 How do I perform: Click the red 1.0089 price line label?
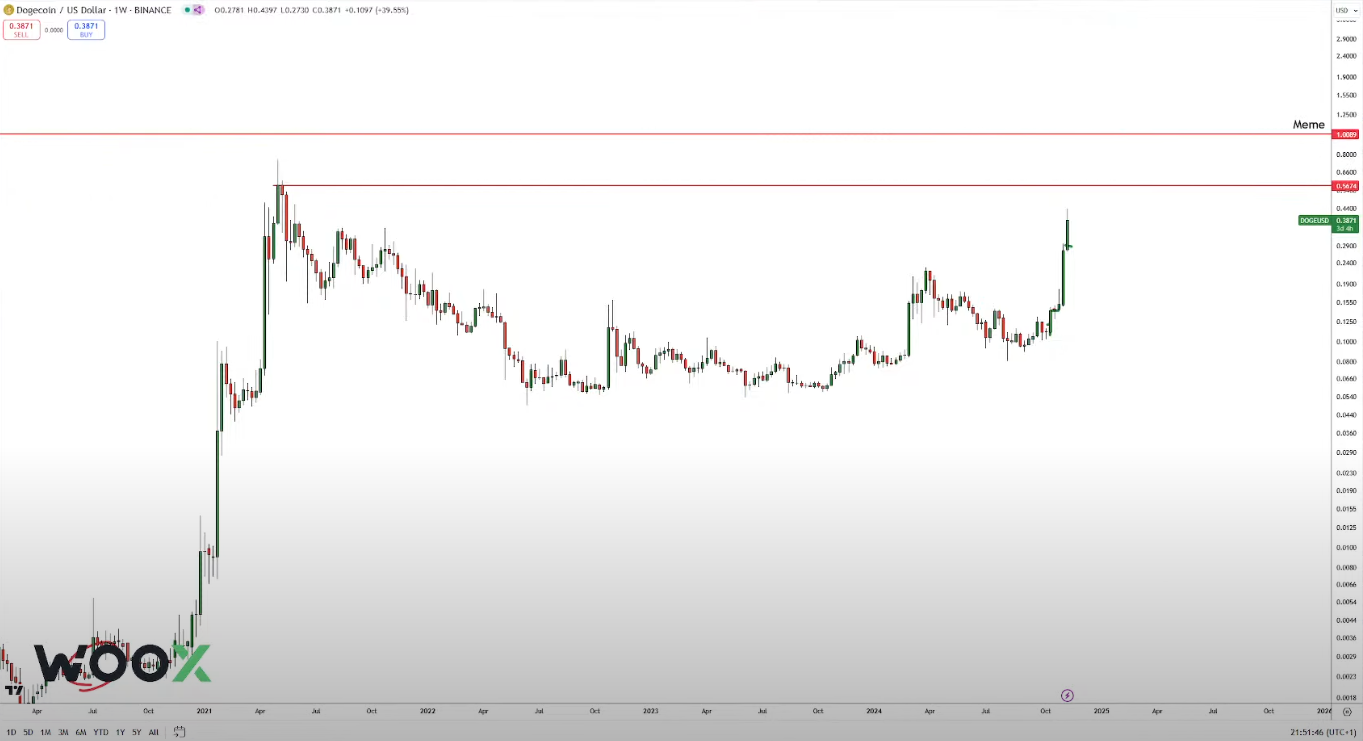1346,134
